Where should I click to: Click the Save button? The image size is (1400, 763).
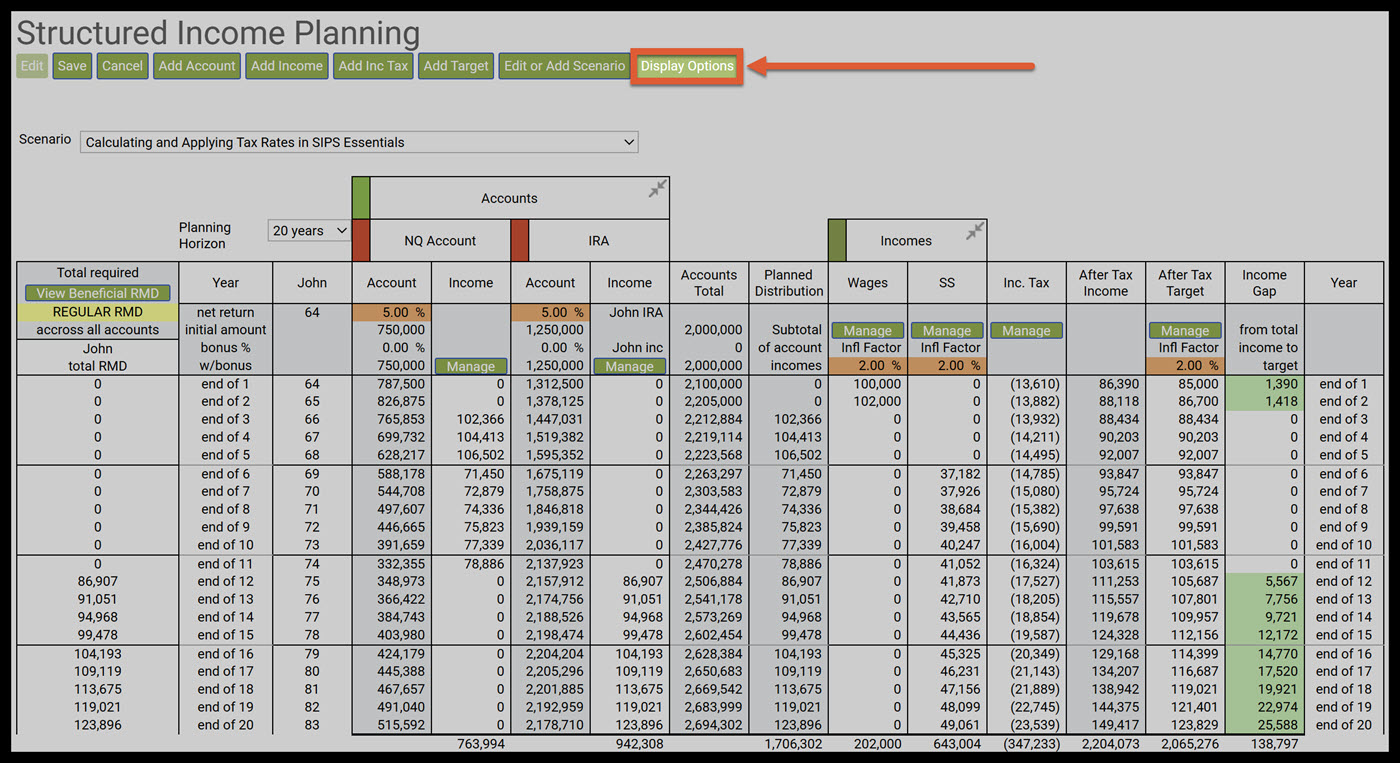pos(72,66)
